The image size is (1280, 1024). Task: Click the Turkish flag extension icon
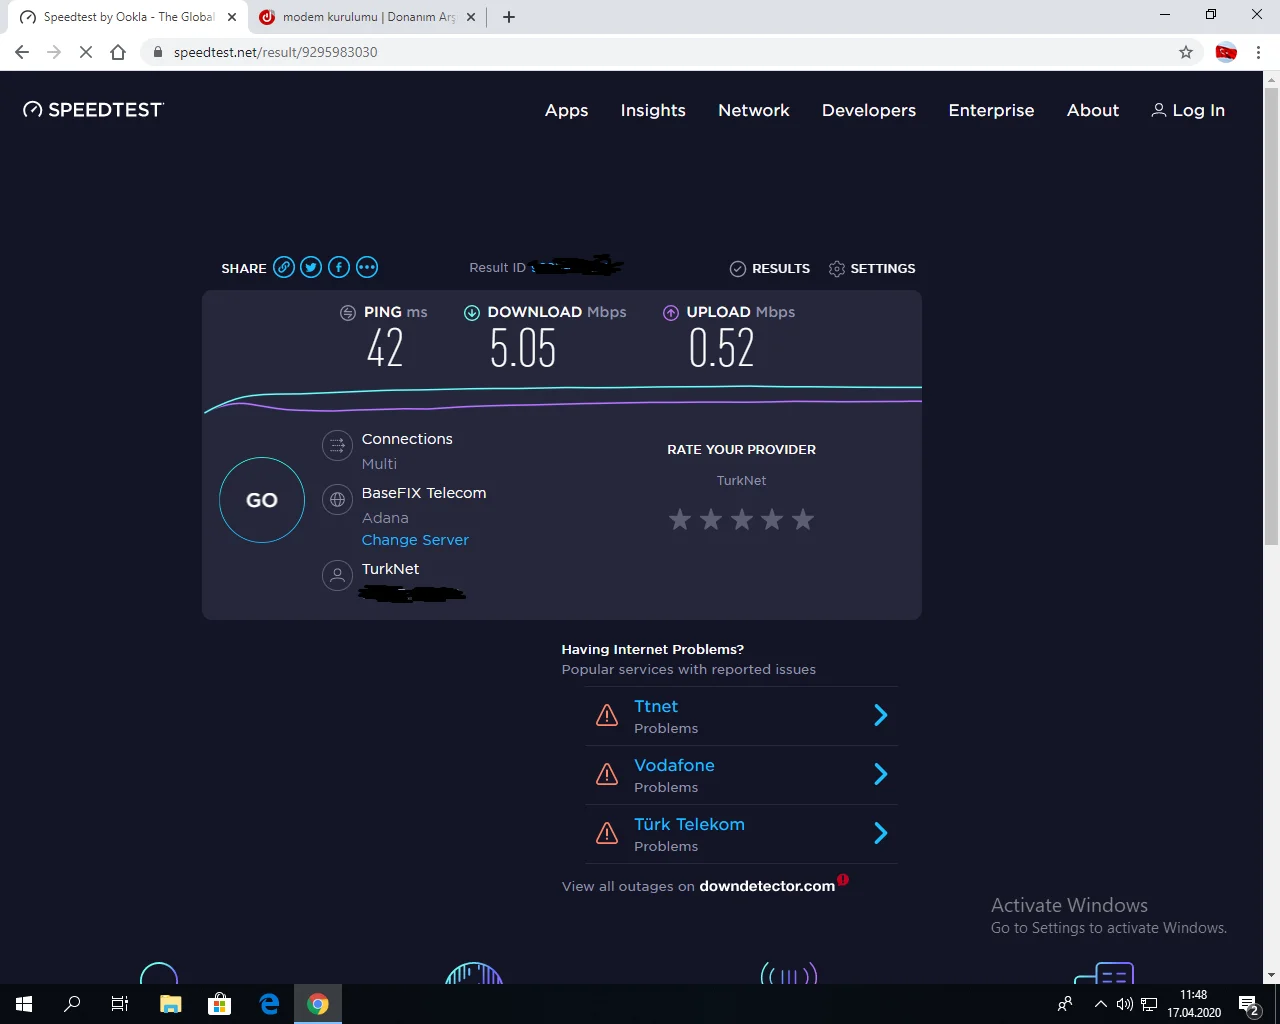coord(1226,52)
